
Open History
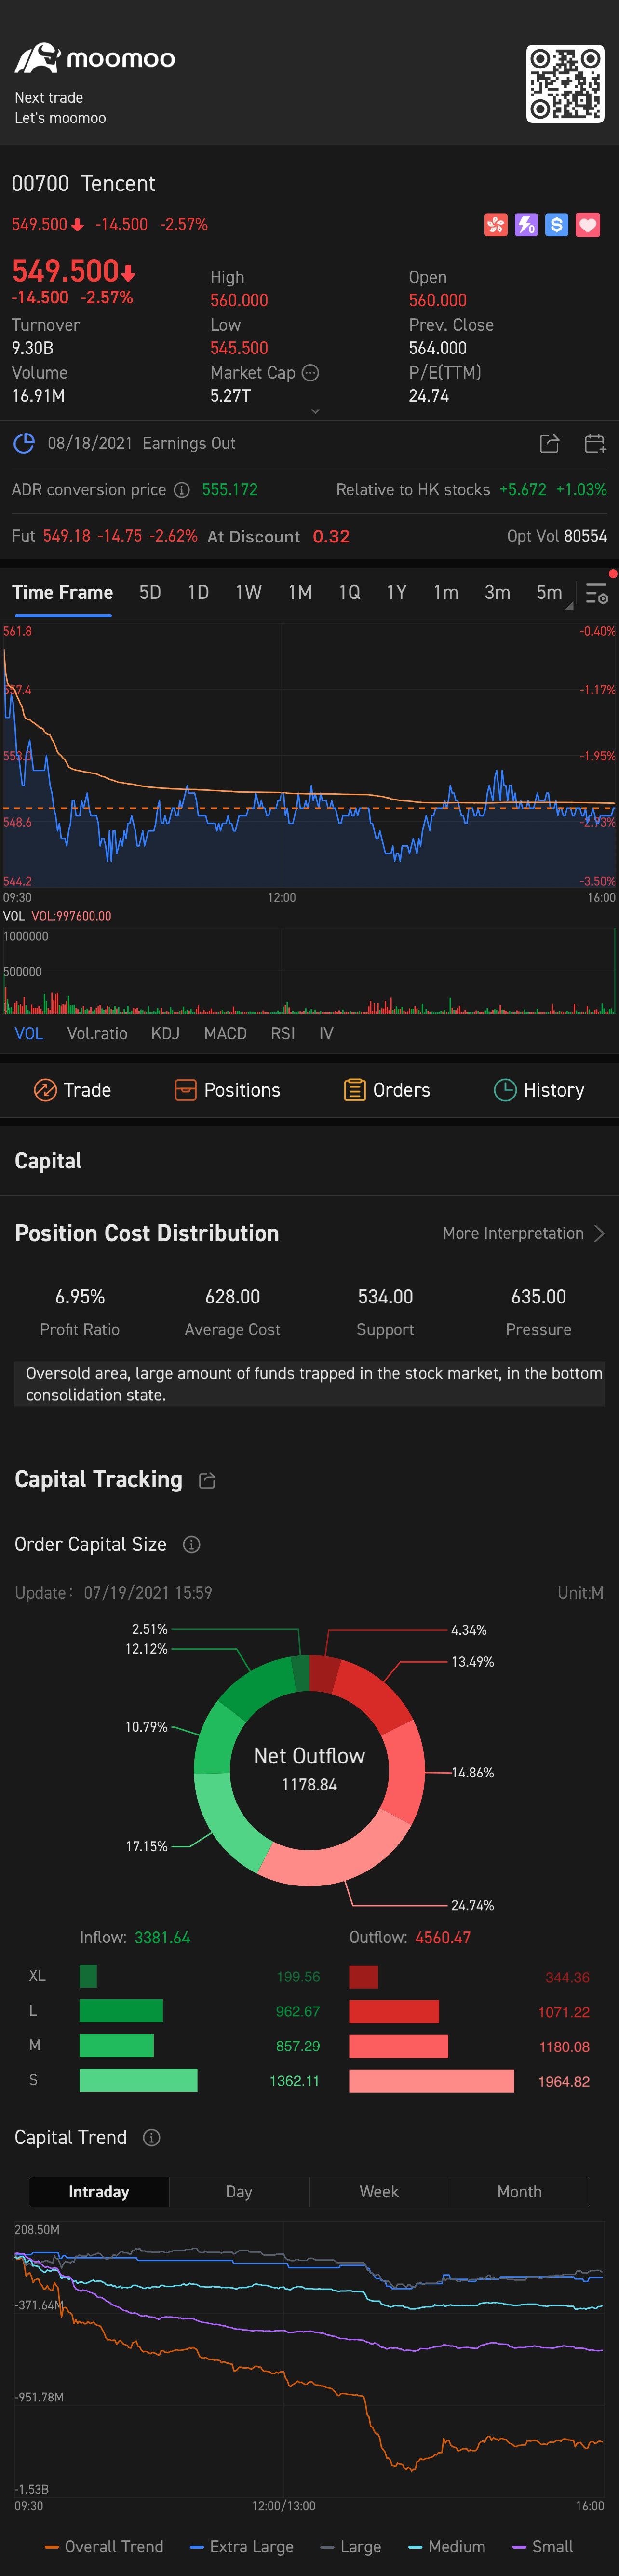point(539,1090)
